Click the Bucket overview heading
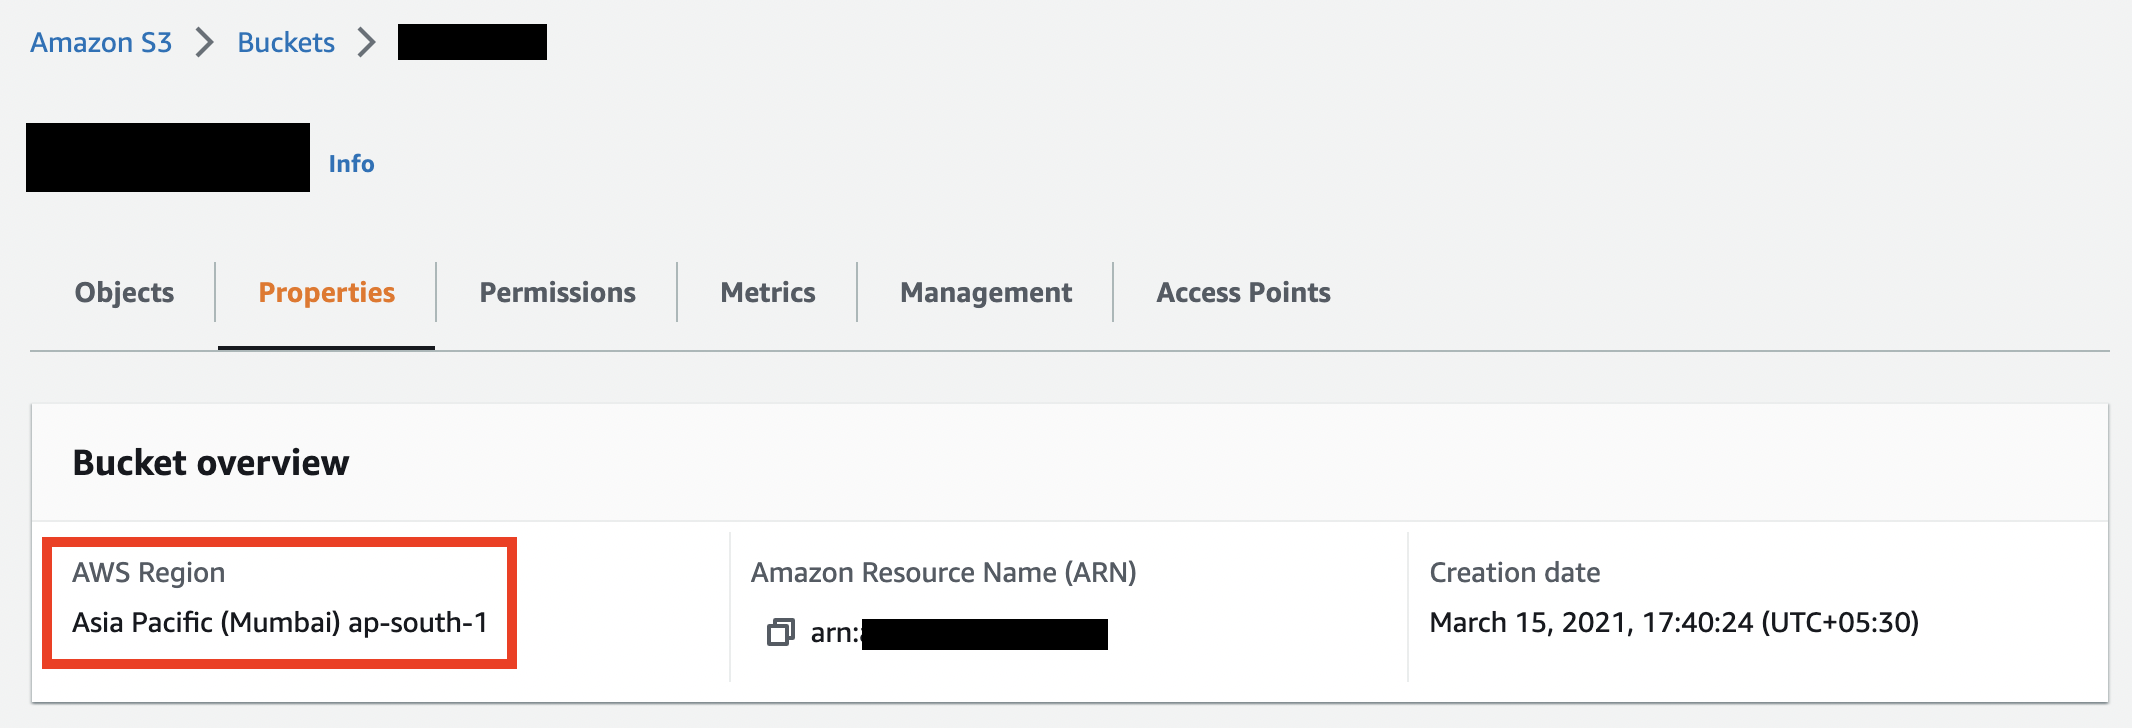The width and height of the screenshot is (2132, 728). point(211,462)
